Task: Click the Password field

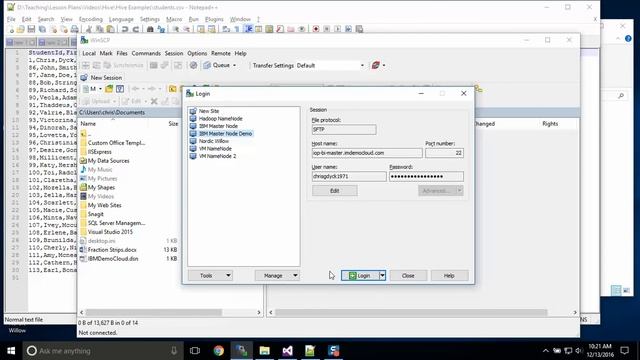Action: 426,176
